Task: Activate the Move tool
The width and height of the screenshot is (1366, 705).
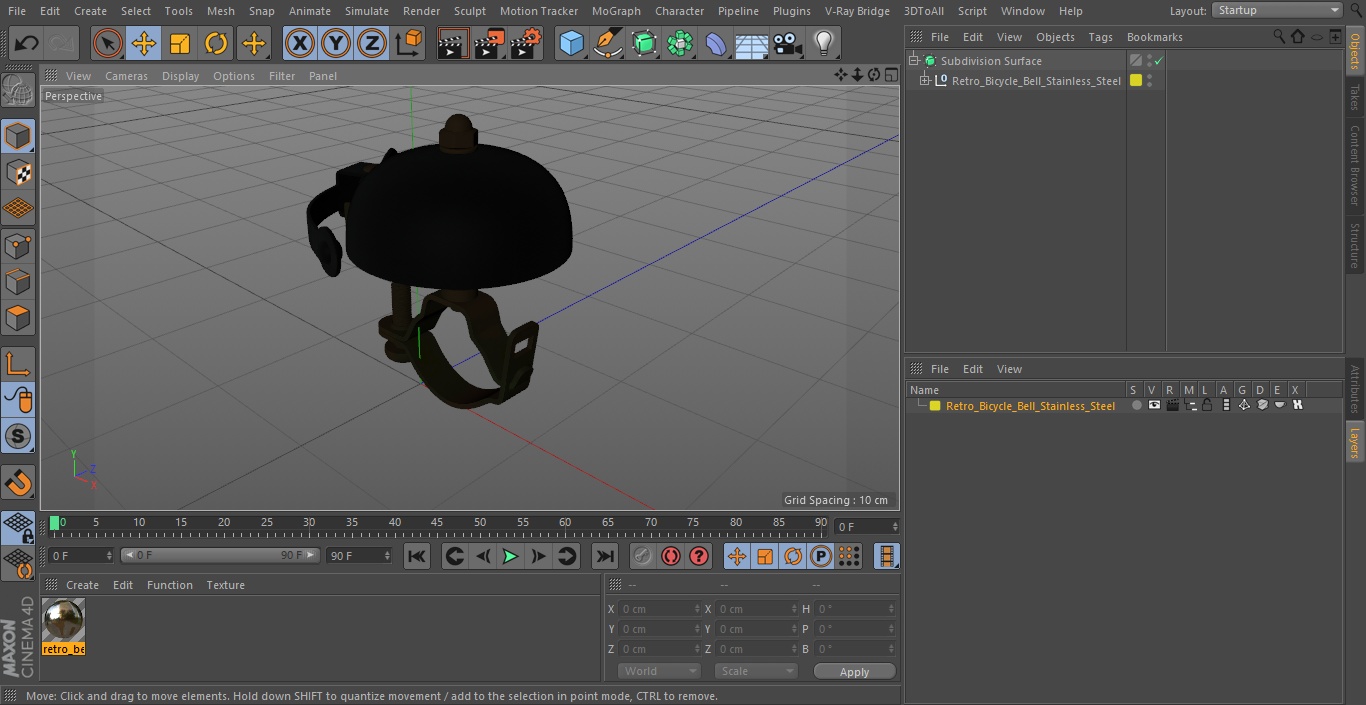Action: (x=144, y=43)
